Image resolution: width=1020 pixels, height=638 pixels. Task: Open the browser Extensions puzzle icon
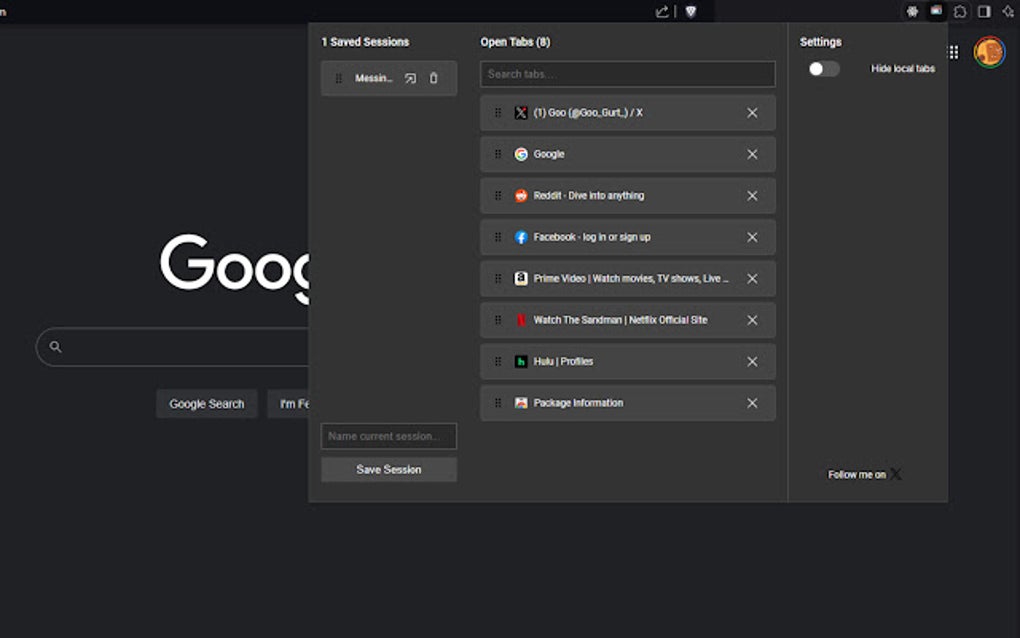[957, 11]
